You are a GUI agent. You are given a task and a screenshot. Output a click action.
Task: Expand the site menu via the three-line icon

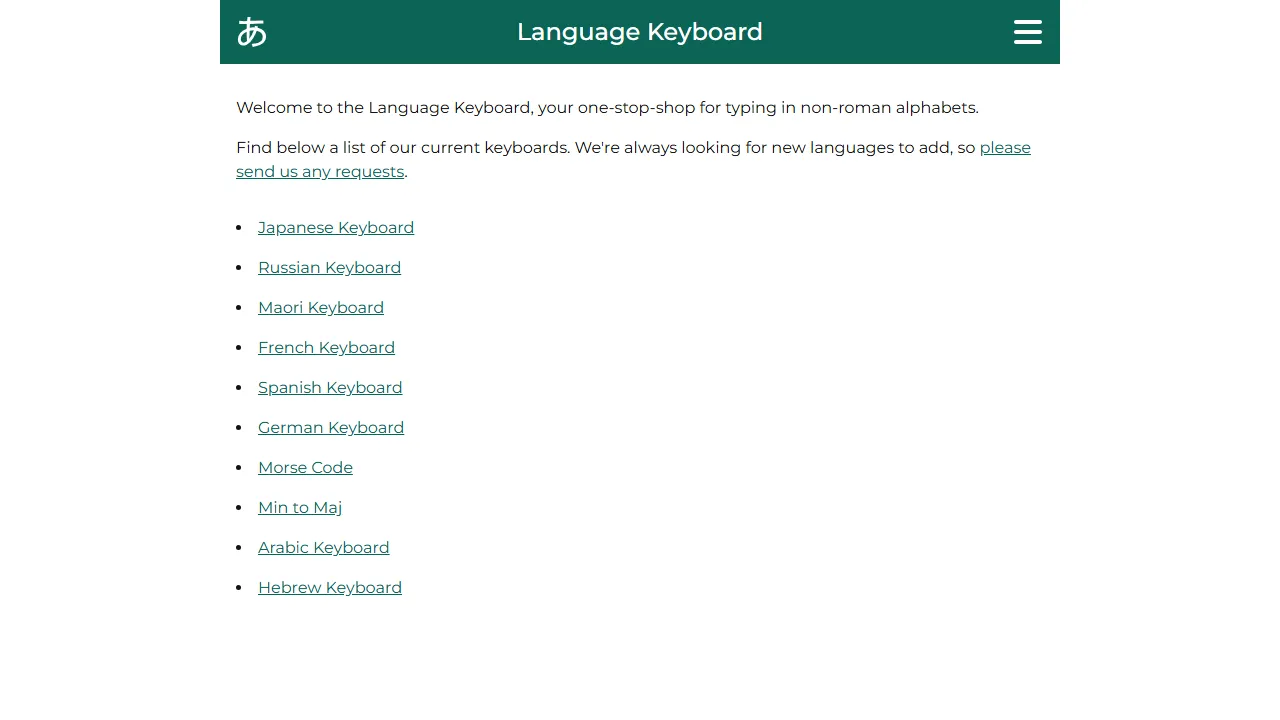click(1027, 31)
